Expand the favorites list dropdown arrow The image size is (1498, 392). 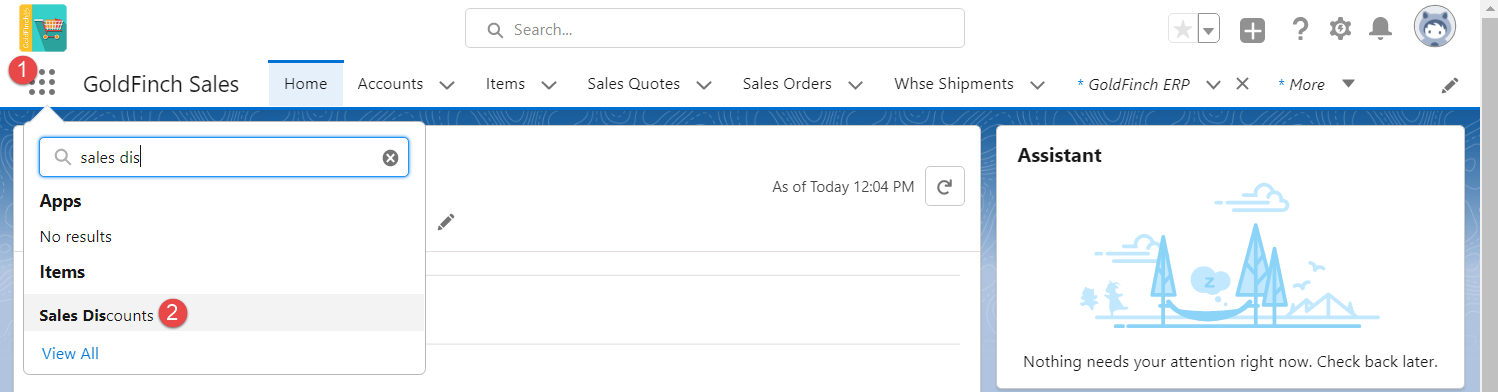[x=1209, y=30]
